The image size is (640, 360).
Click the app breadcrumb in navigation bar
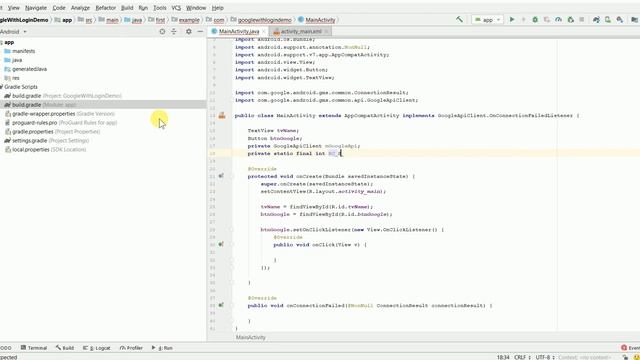pos(63,20)
